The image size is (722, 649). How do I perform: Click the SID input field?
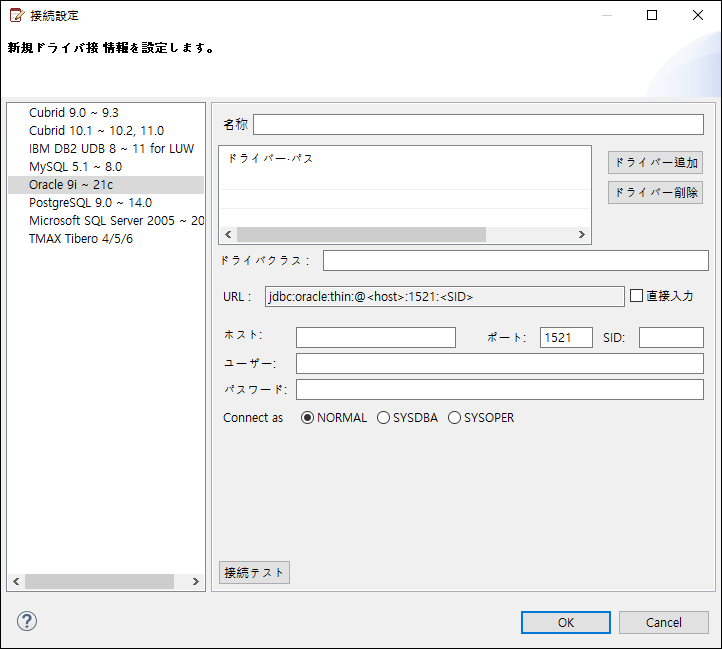[671, 338]
